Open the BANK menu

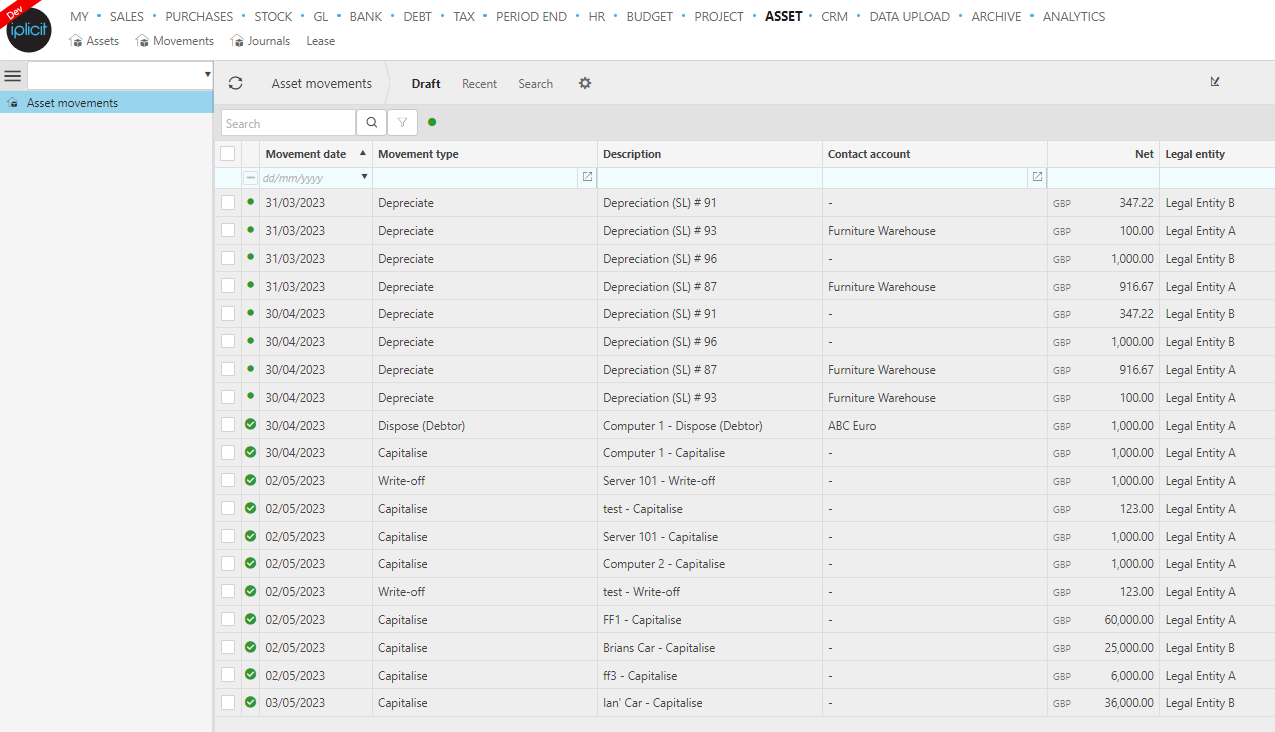(x=366, y=16)
